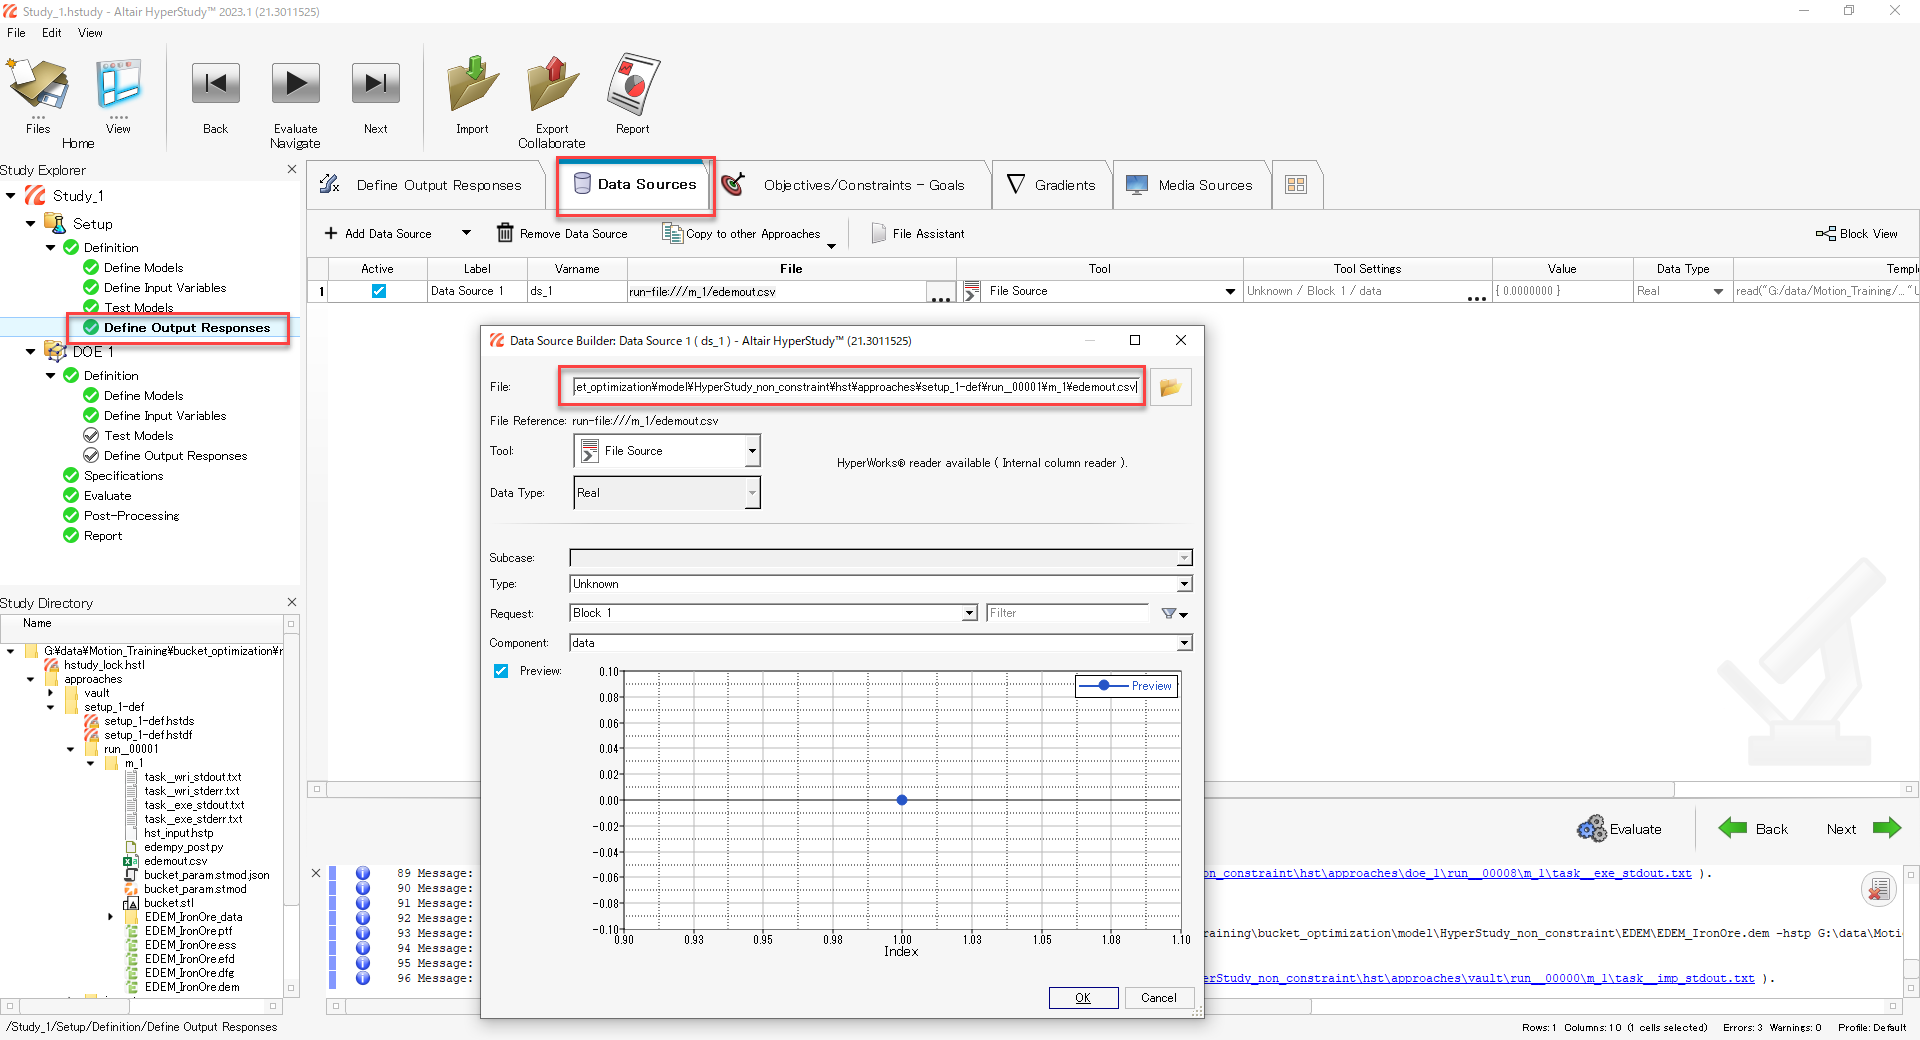Click the blue preview data point
The image size is (1920, 1040).
pos(902,800)
